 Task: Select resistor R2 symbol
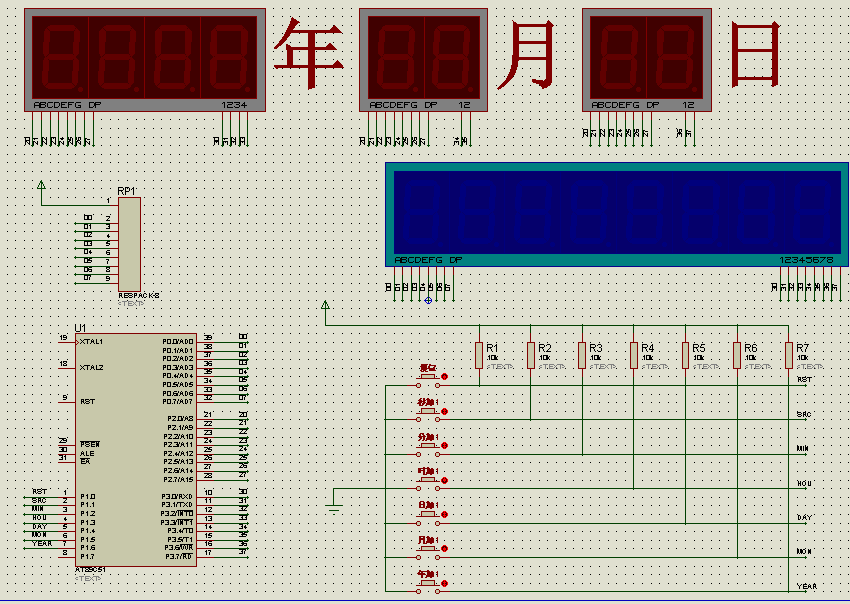click(x=531, y=356)
